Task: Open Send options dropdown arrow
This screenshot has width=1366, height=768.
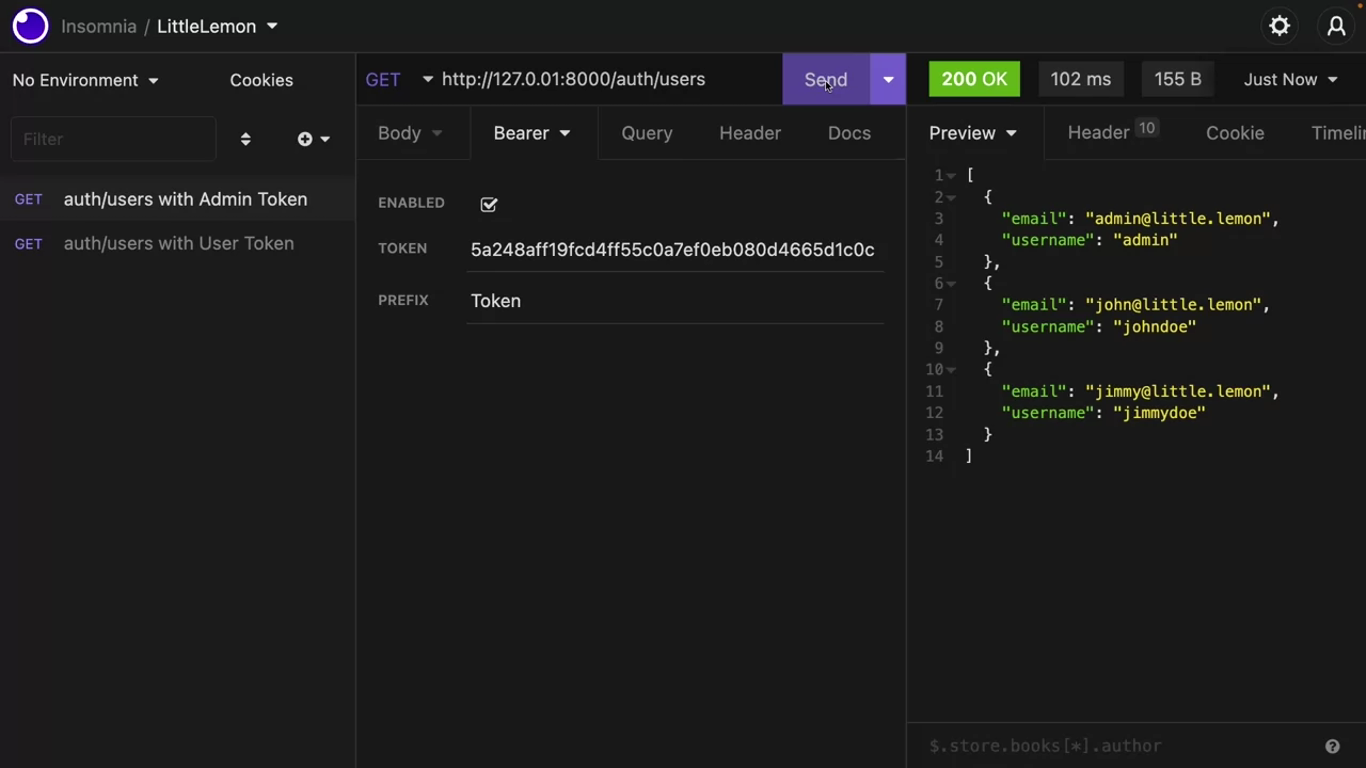Action: [888, 79]
